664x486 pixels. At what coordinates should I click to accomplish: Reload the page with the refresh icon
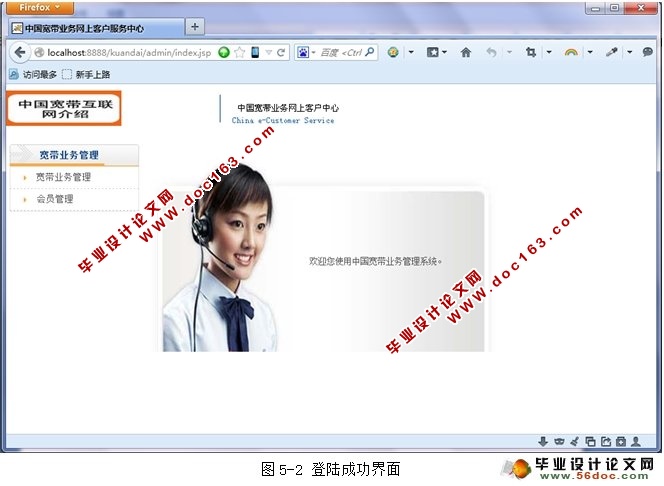[280, 52]
